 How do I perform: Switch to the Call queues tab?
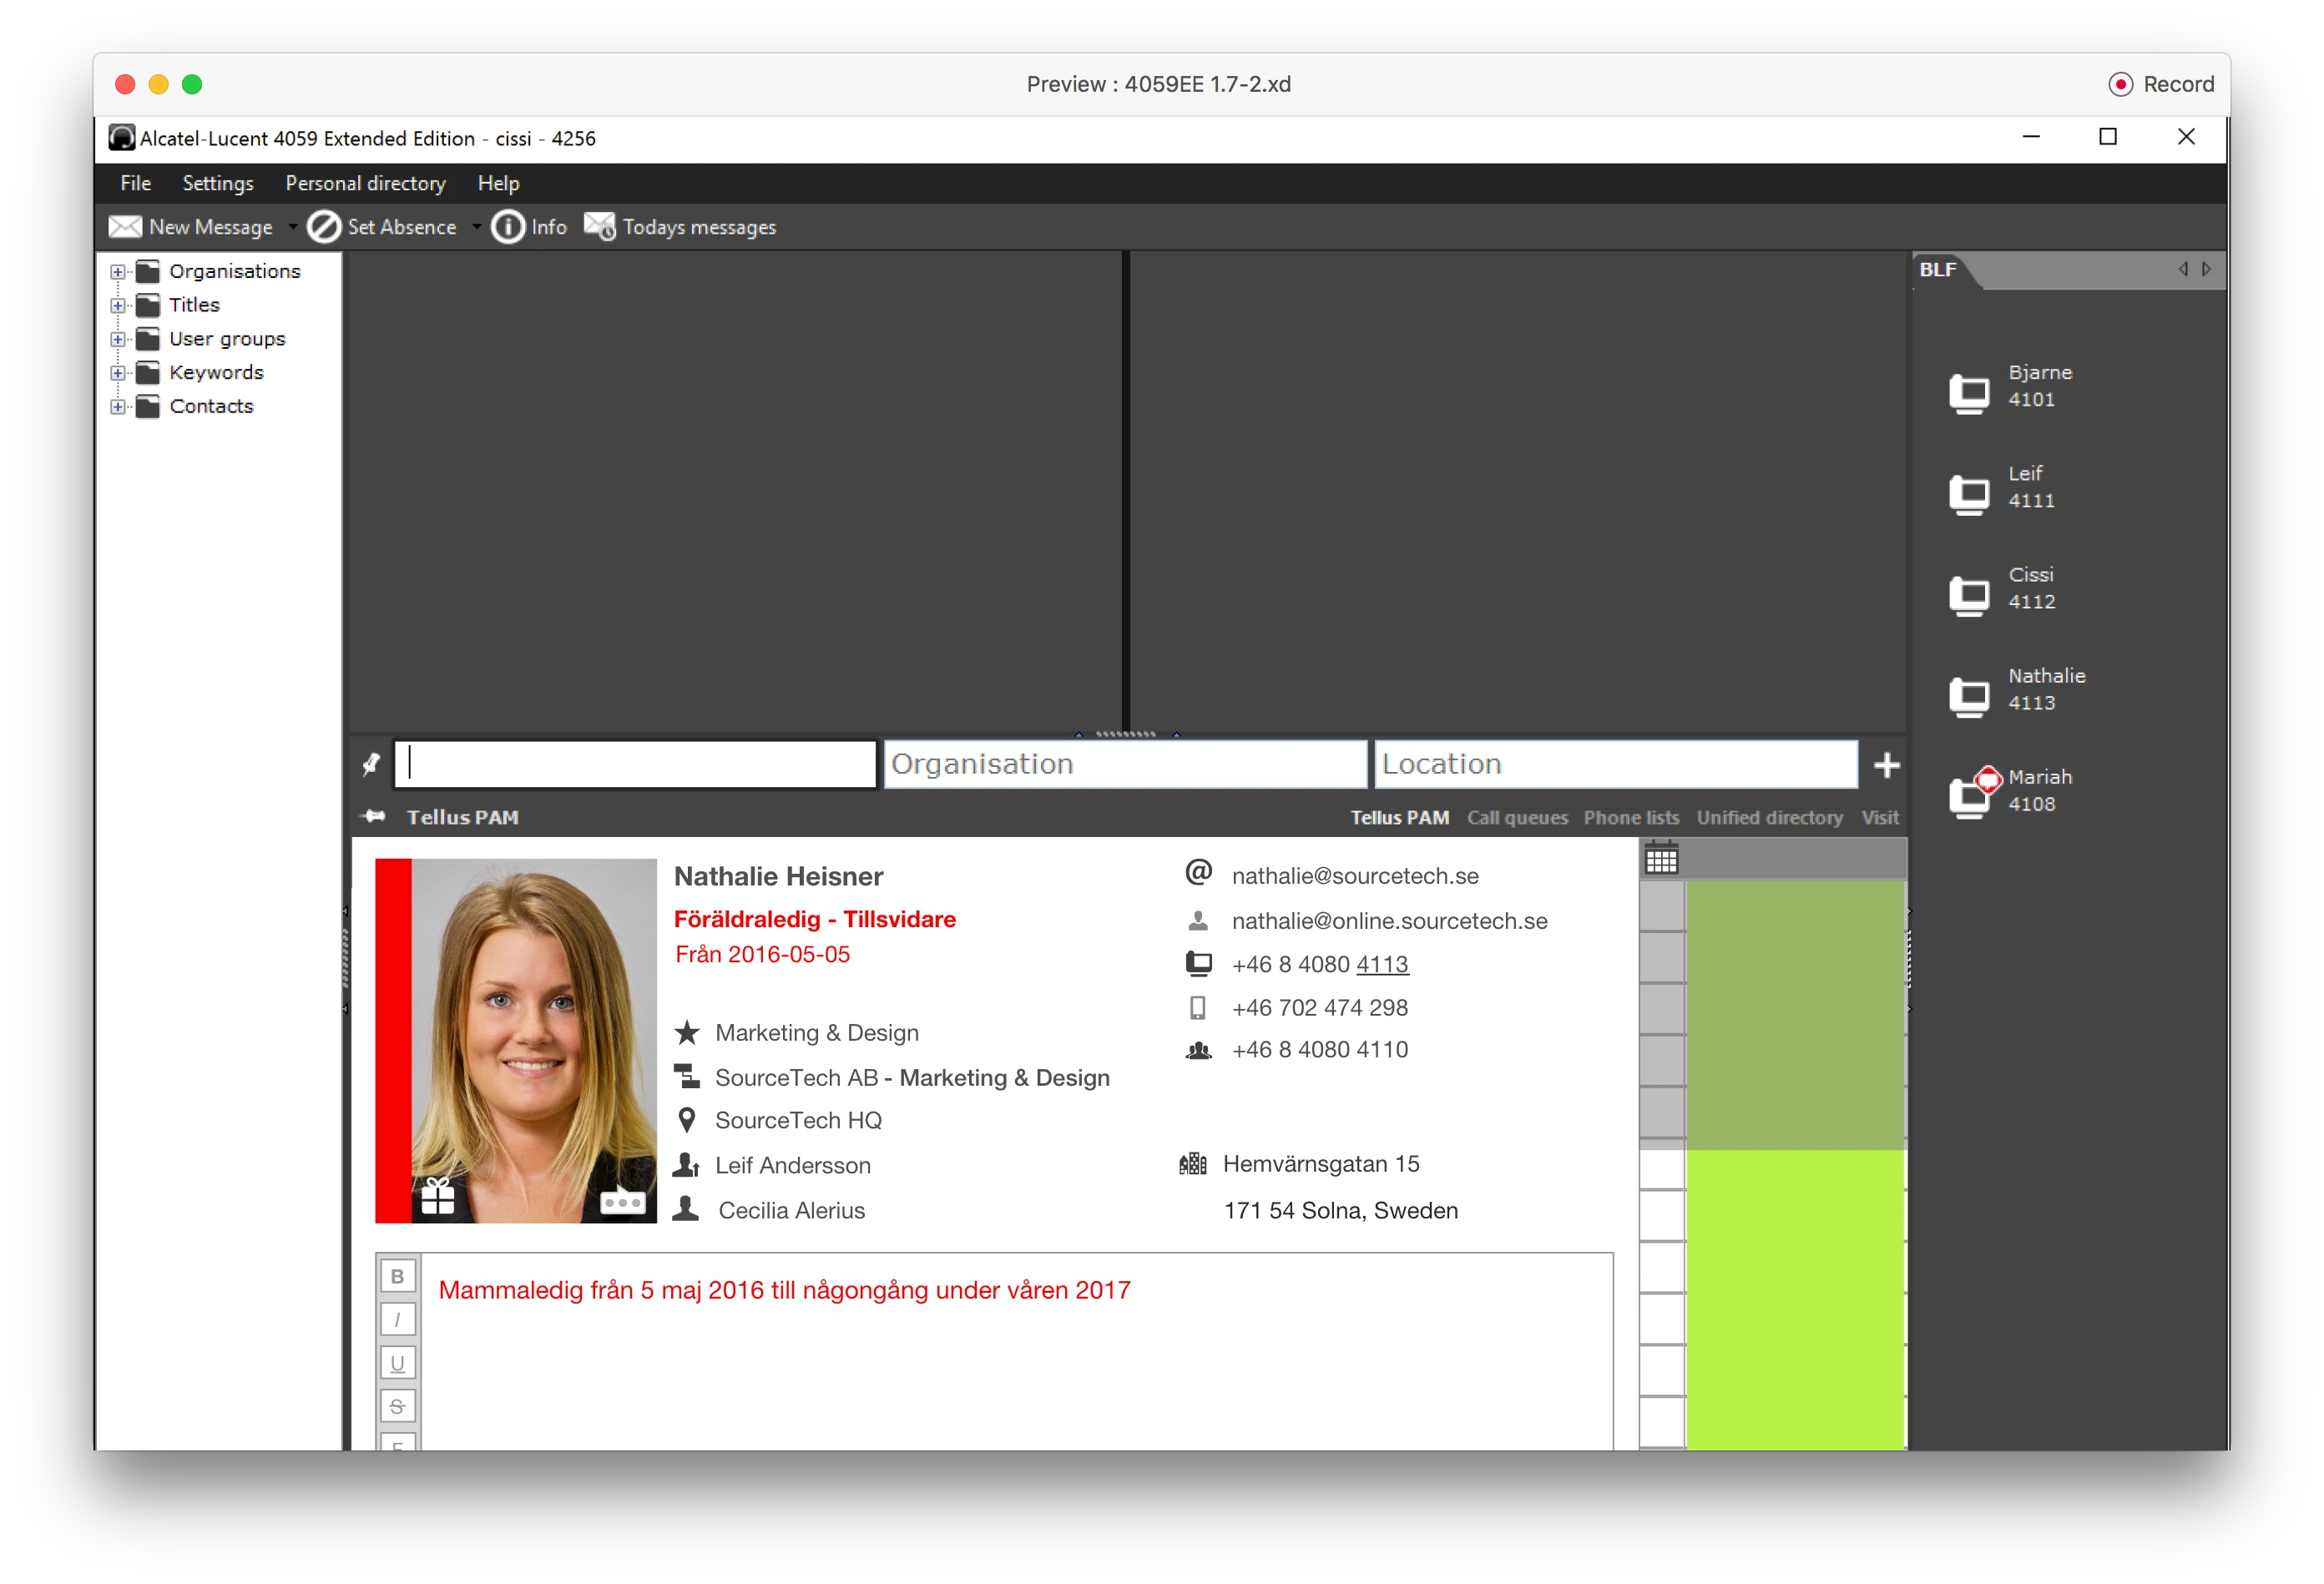point(1517,818)
